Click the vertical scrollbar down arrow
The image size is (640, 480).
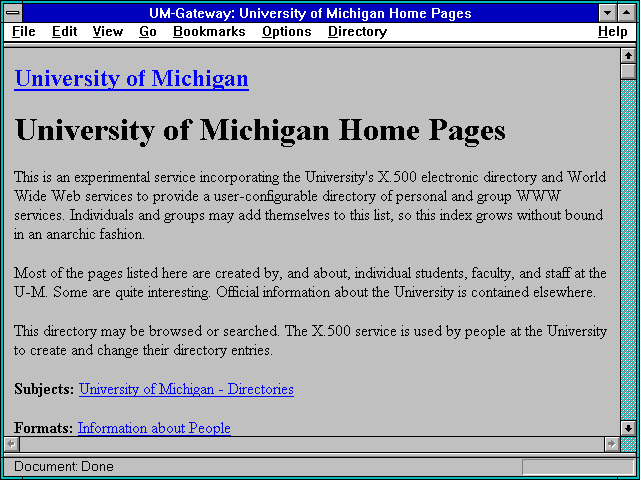[628, 428]
